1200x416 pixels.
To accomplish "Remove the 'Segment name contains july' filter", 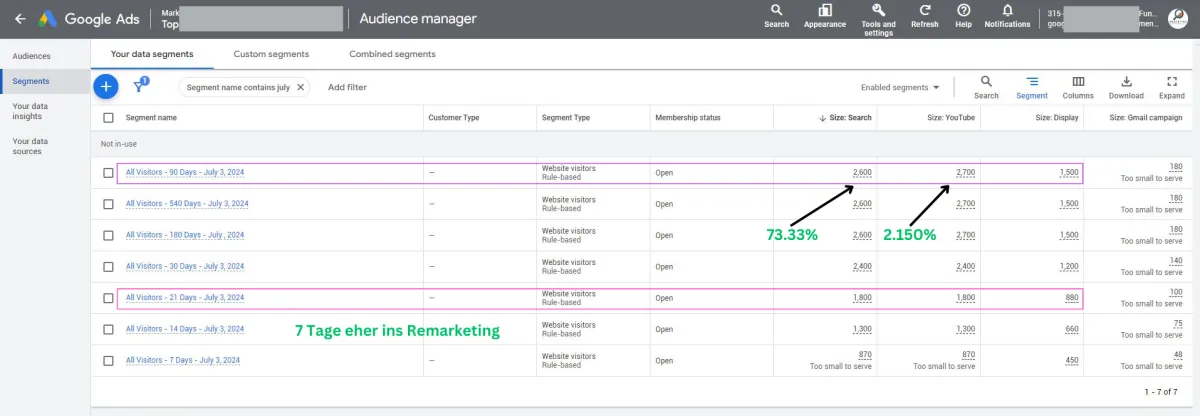I will pos(300,88).
